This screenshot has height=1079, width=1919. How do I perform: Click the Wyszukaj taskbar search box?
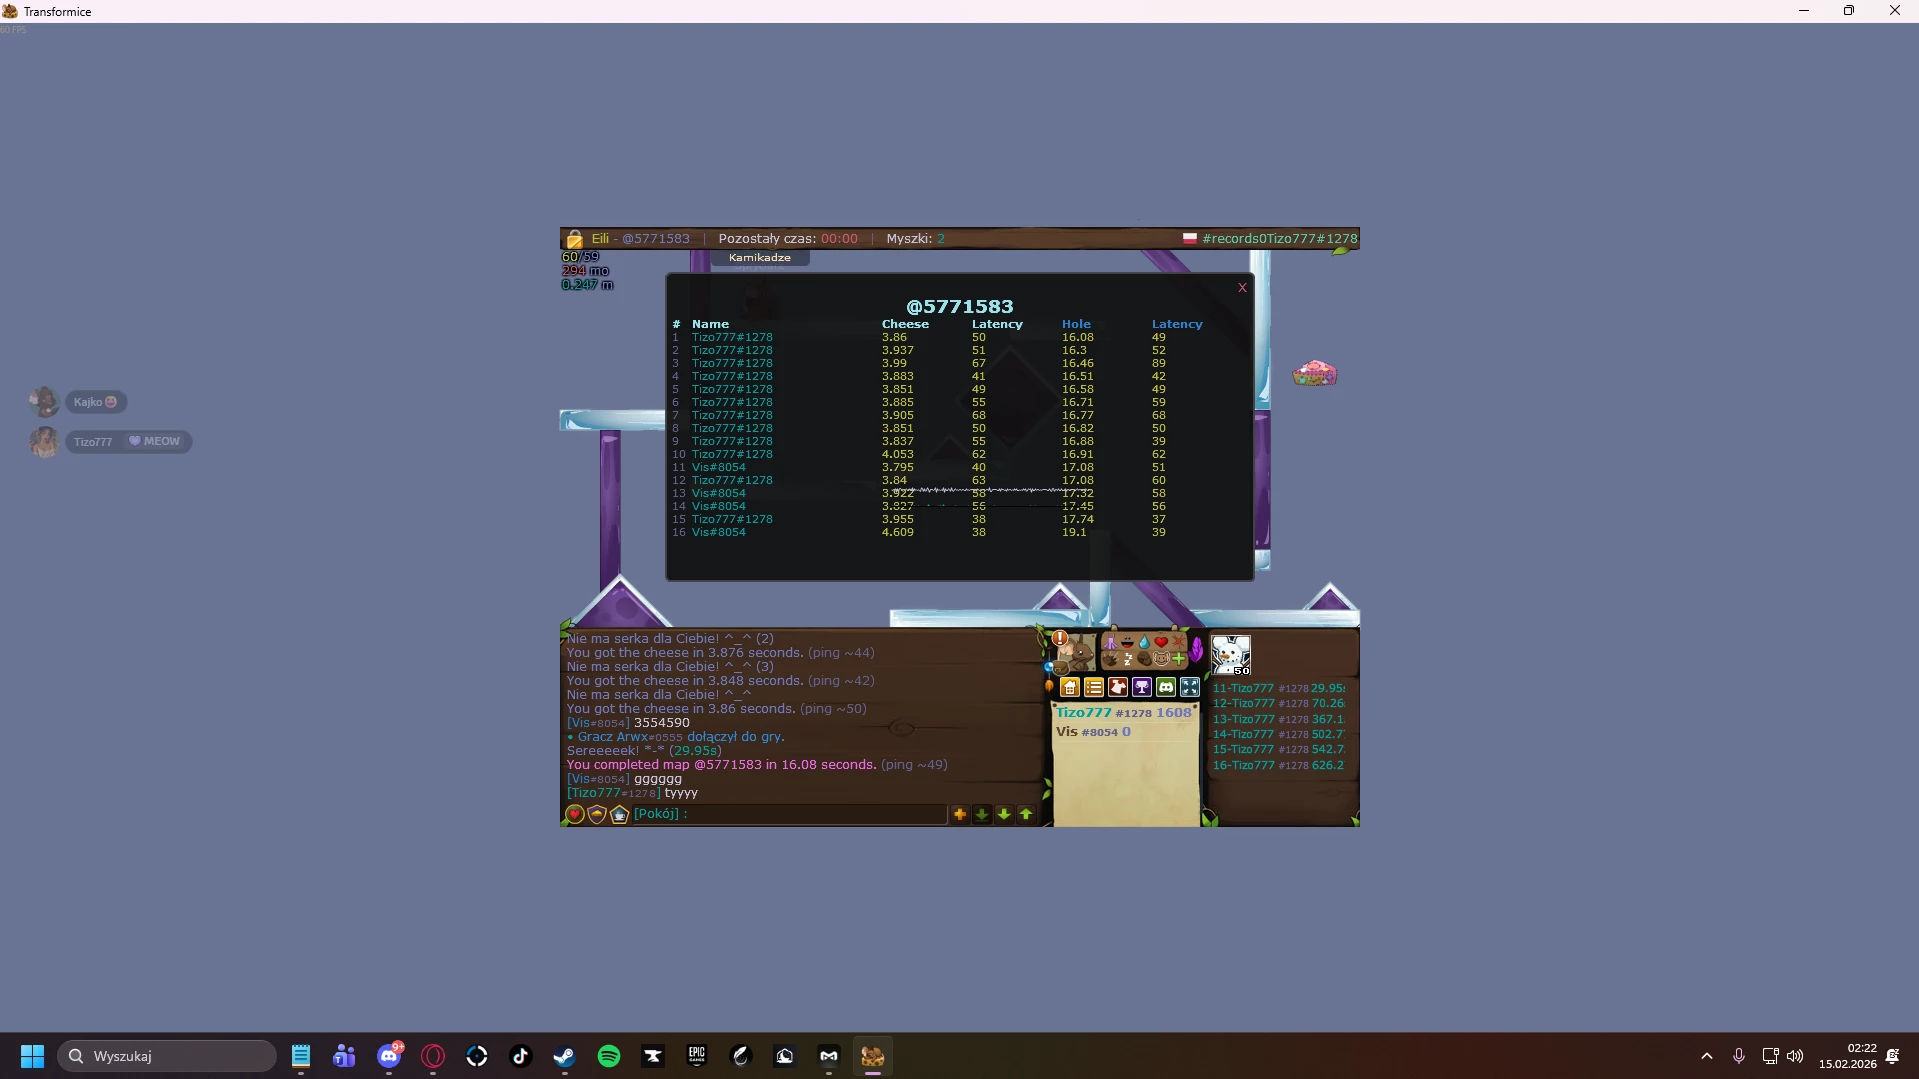pos(167,1056)
